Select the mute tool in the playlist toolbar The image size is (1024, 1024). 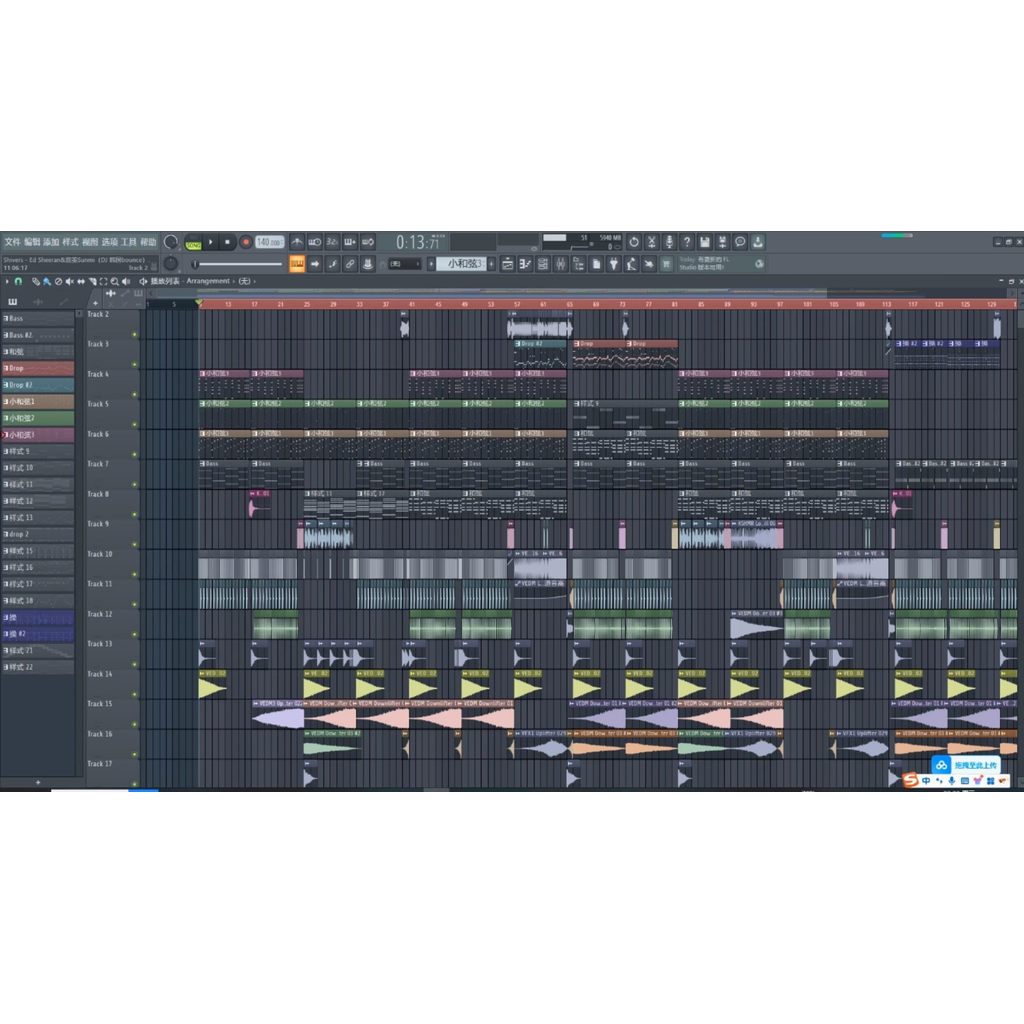[x=70, y=282]
